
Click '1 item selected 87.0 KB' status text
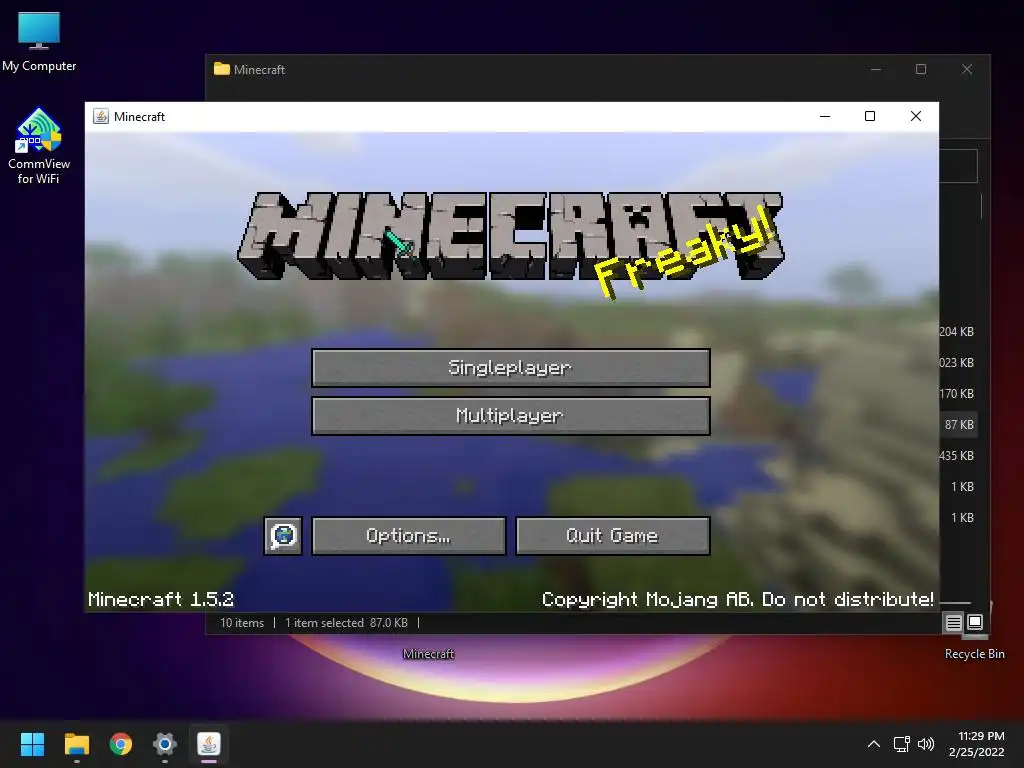346,623
